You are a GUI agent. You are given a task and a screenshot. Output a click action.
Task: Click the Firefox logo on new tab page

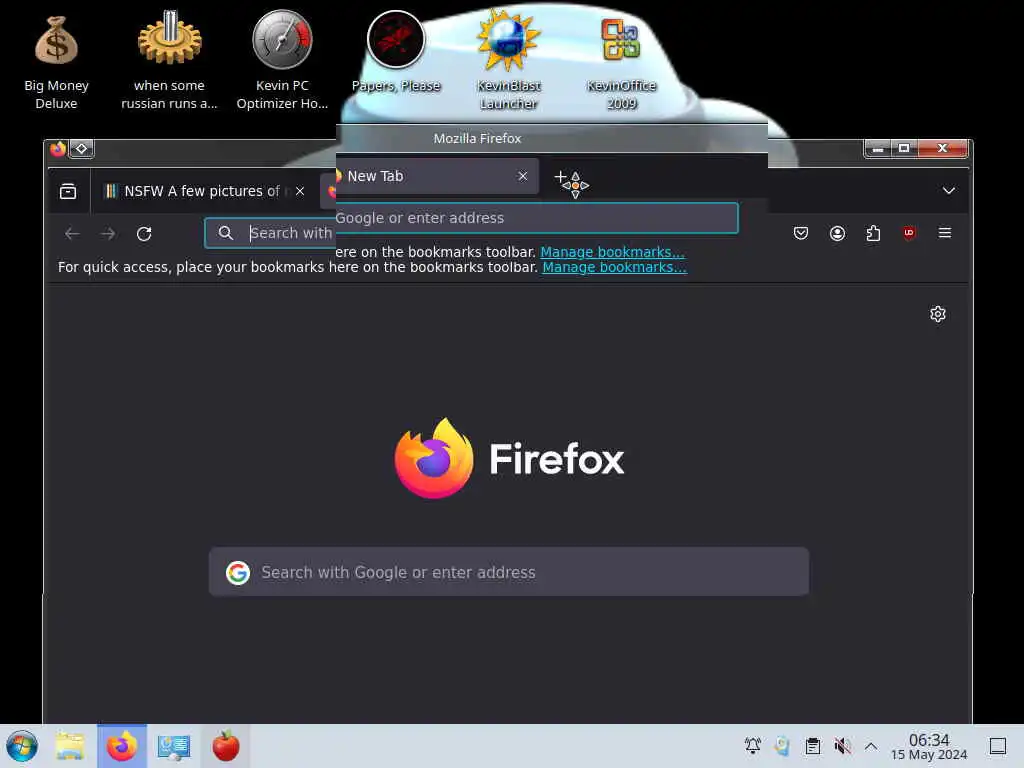509,458
